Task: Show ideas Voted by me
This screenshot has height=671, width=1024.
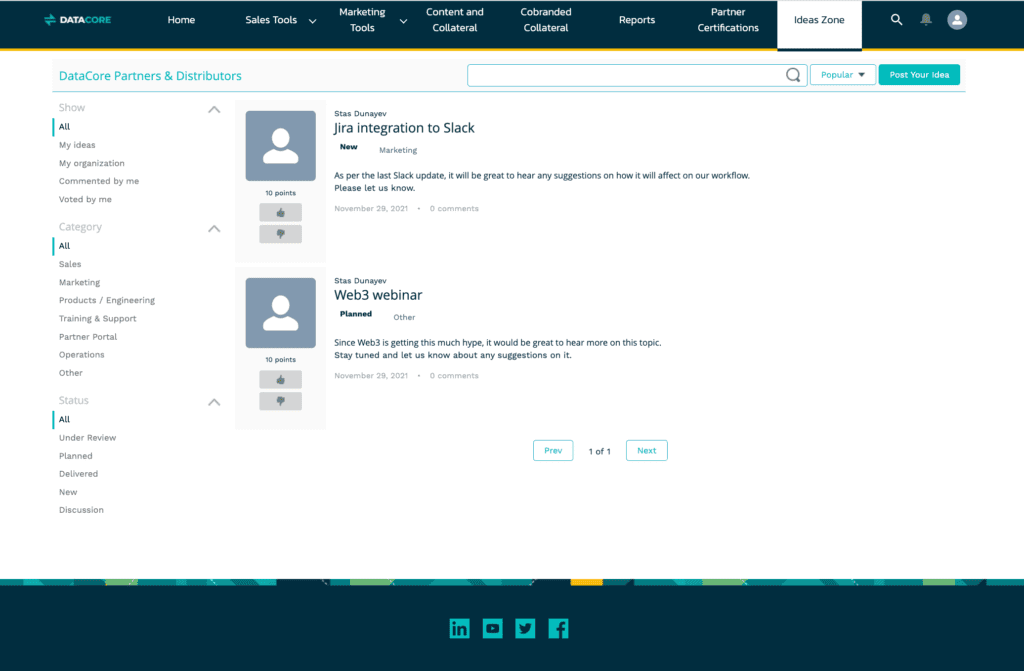Action: pos(85,199)
